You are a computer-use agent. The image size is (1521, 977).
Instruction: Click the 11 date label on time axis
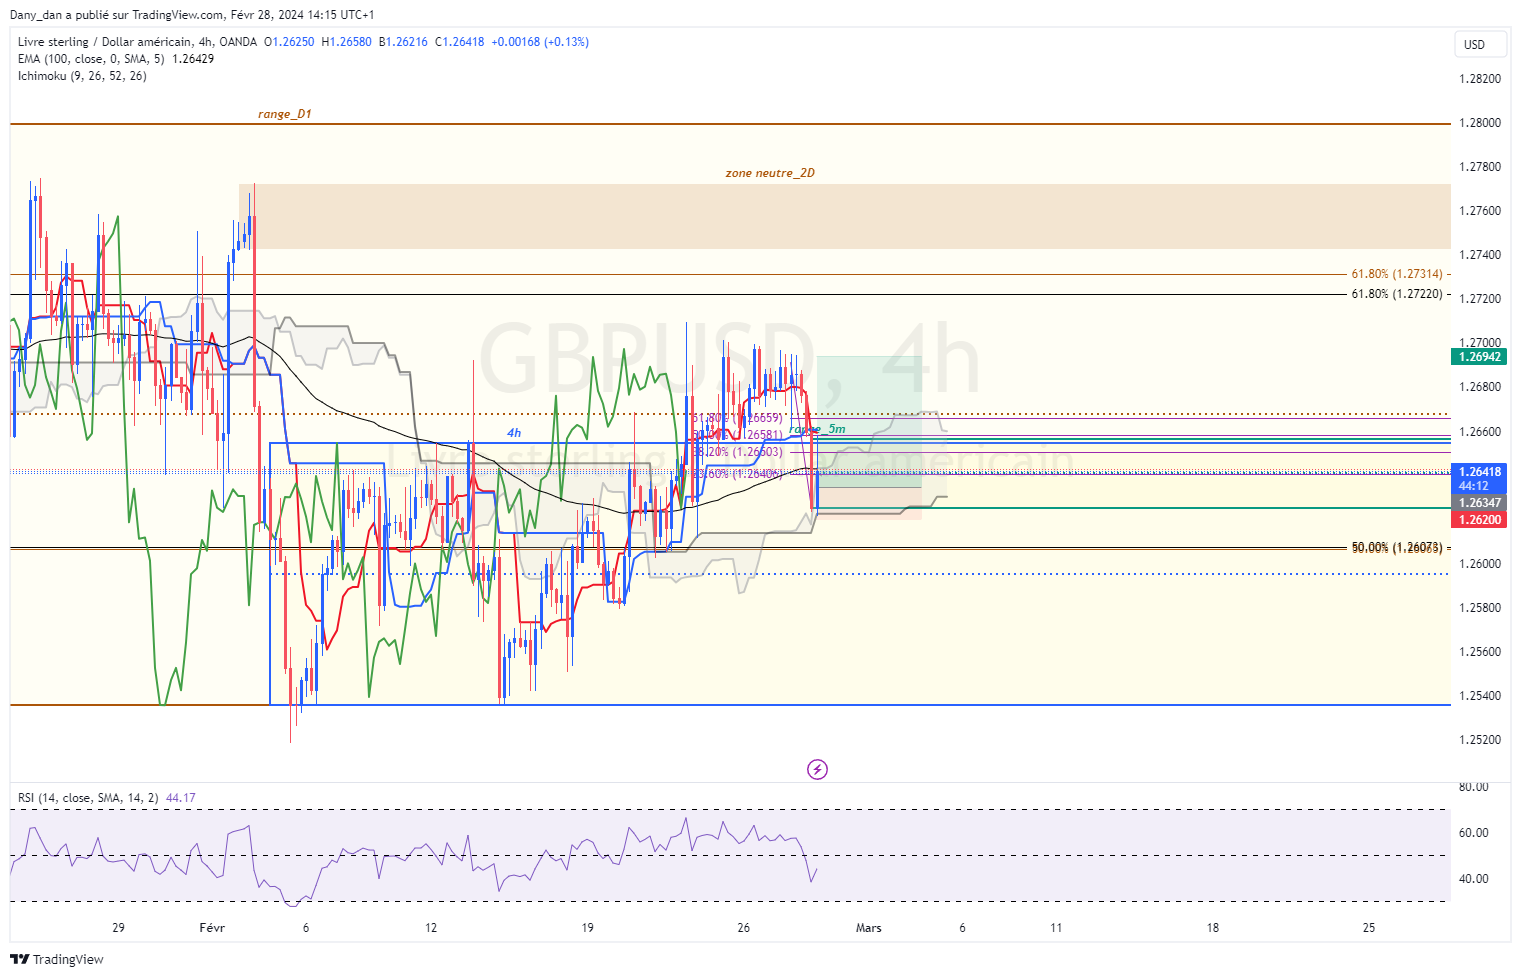pyautogui.click(x=1056, y=928)
